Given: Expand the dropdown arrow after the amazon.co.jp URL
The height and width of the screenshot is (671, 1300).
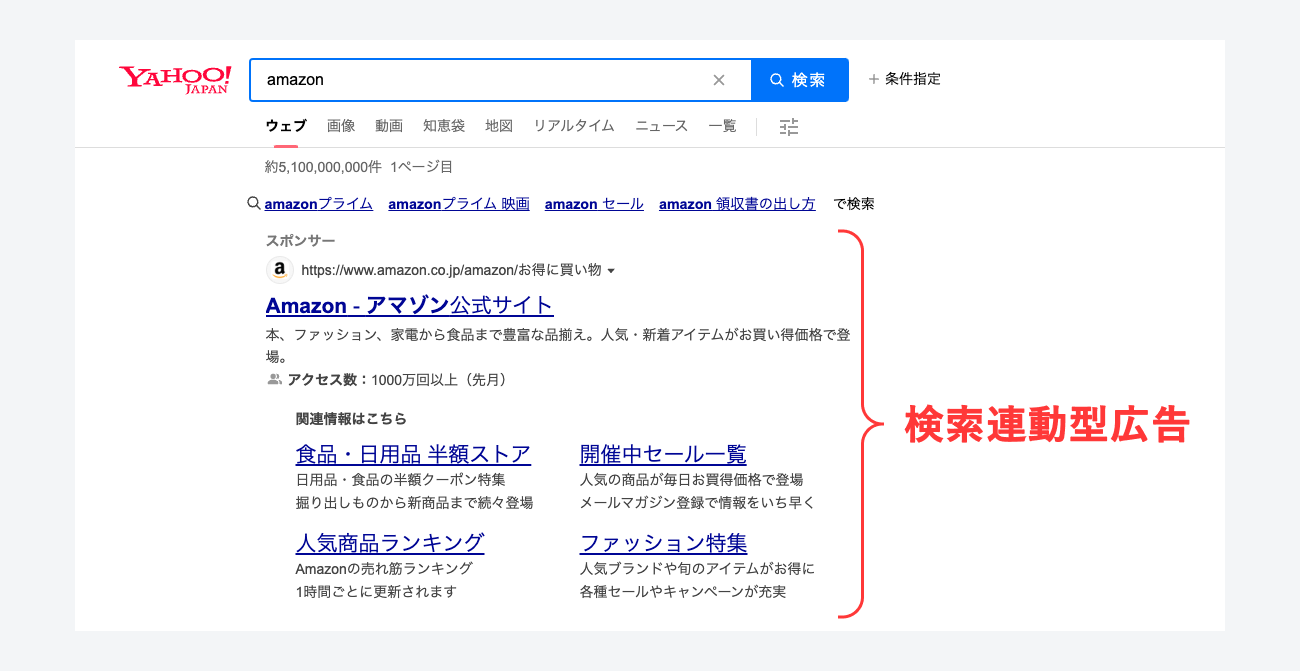Looking at the screenshot, I should (x=611, y=271).
